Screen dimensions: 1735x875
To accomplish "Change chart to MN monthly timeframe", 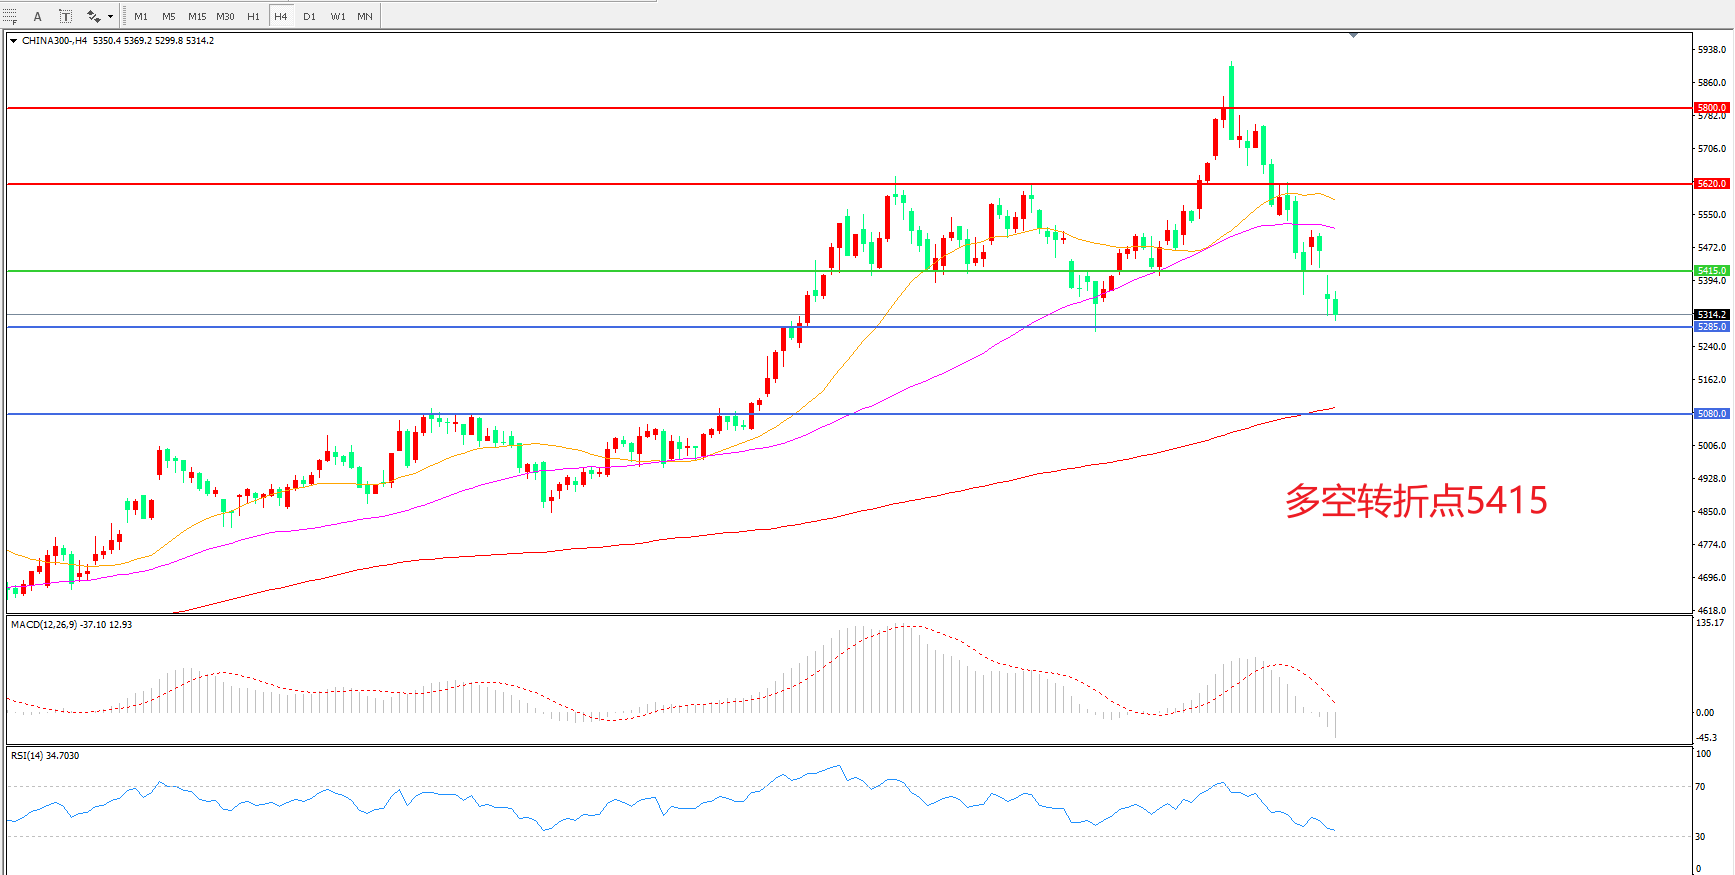I will click(365, 16).
